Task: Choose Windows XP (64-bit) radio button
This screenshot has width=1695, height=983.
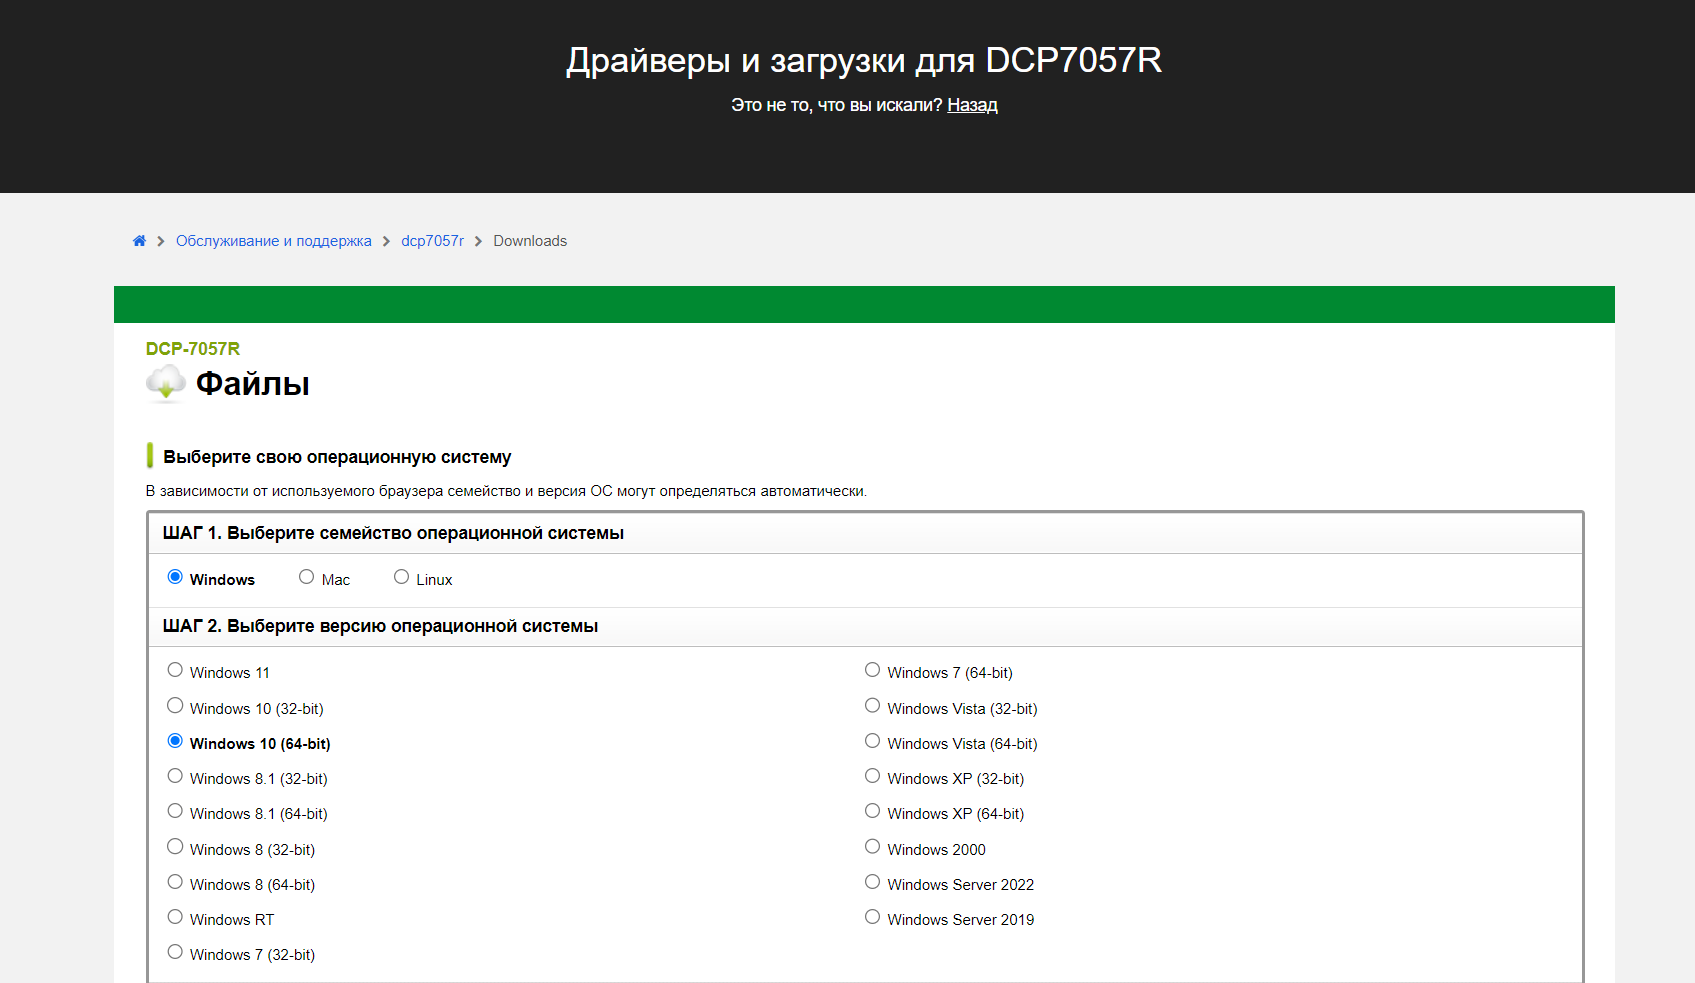Action: (873, 811)
